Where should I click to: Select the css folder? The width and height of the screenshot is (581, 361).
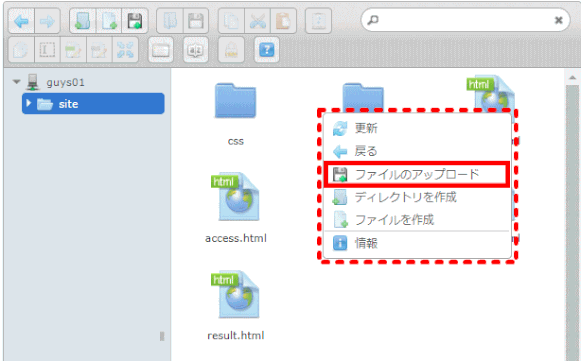(x=235, y=100)
